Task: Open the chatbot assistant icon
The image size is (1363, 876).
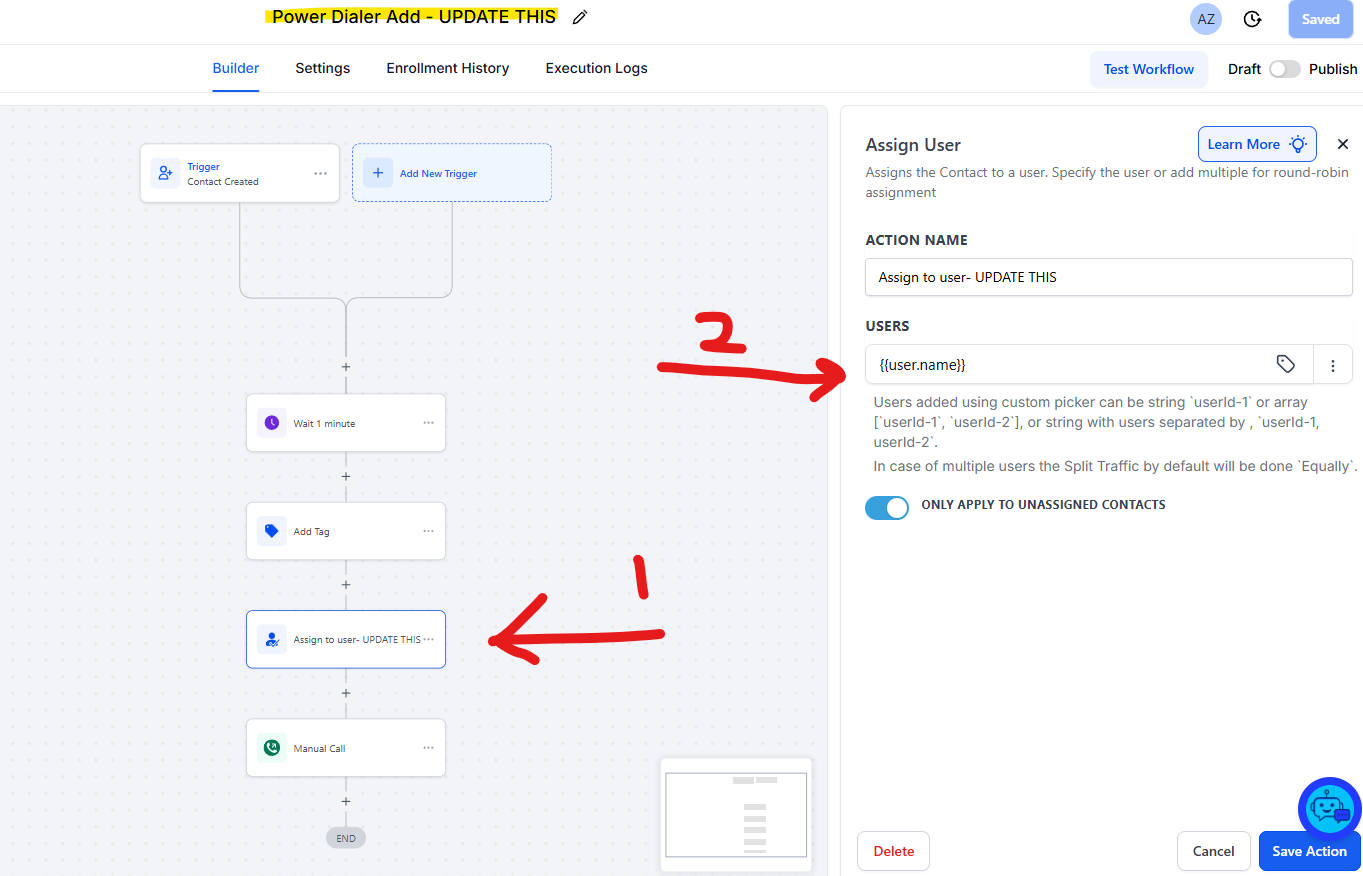Action: pos(1329,808)
